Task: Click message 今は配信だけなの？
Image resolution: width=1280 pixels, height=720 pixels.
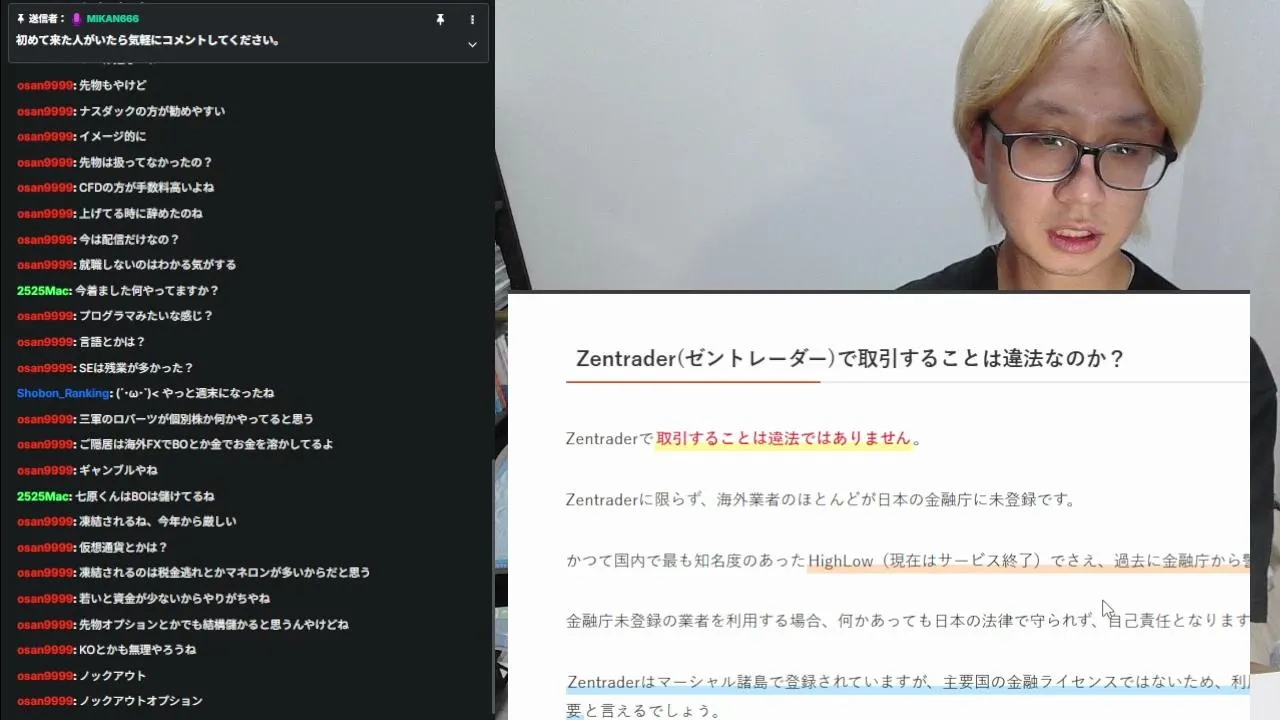Action: click(x=129, y=240)
